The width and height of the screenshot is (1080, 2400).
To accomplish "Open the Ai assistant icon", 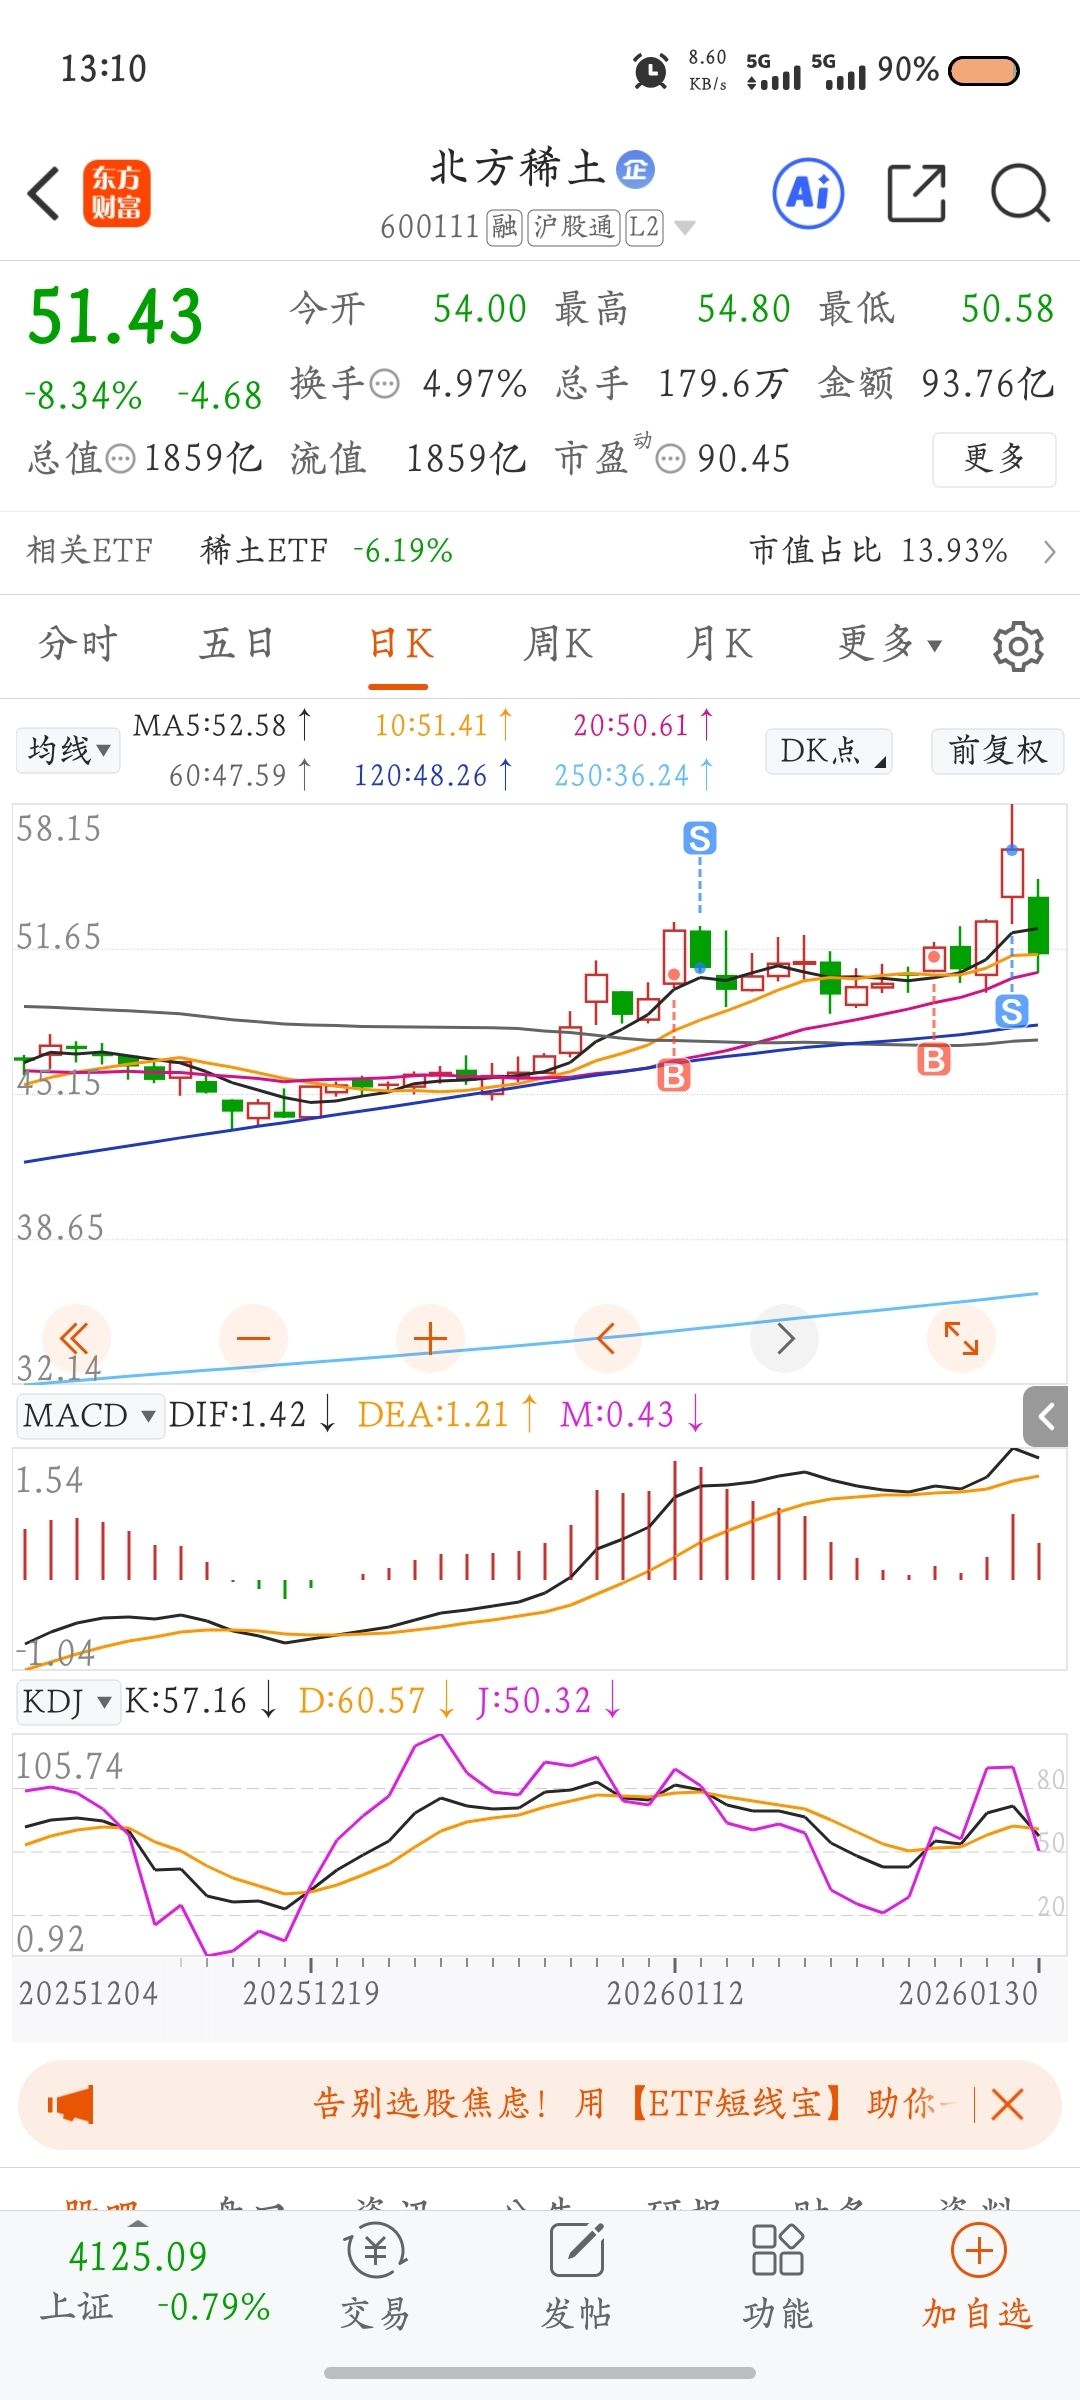I will click(x=808, y=193).
